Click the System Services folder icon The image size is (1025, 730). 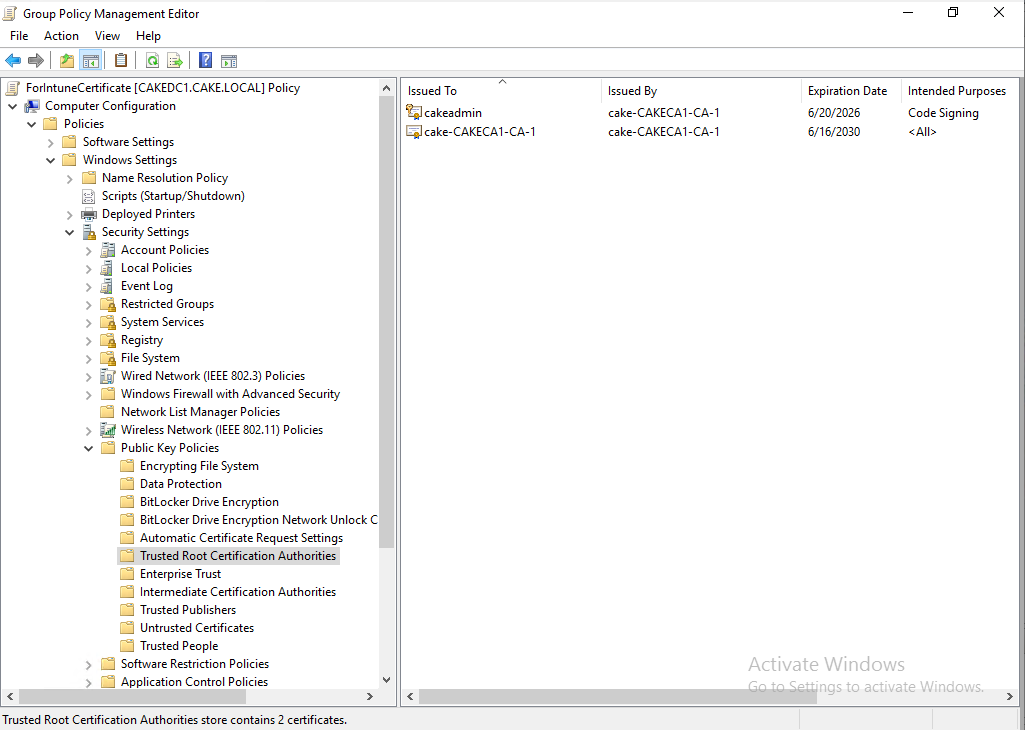pyautogui.click(x=108, y=322)
